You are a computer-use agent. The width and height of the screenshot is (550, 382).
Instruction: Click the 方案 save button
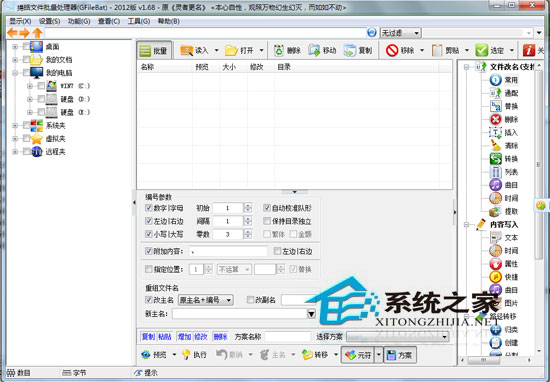pos(400,355)
